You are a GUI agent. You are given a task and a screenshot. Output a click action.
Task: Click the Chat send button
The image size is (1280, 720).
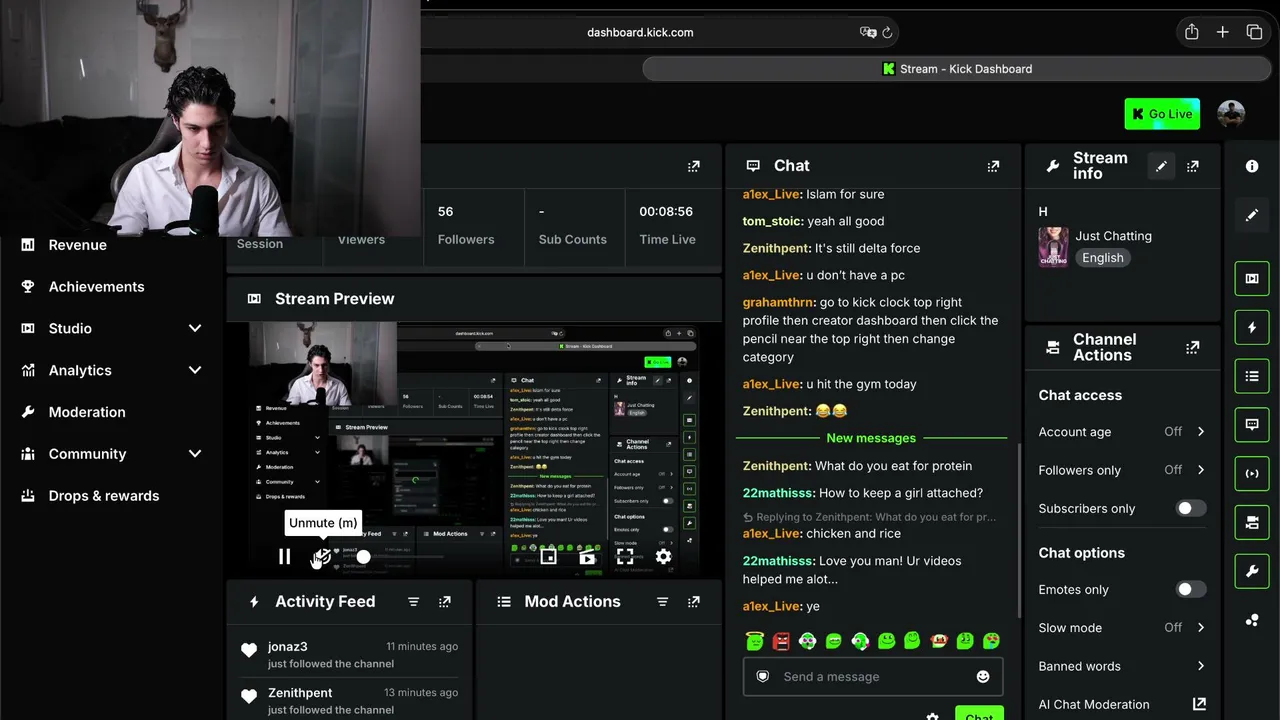pyautogui.click(x=979, y=714)
